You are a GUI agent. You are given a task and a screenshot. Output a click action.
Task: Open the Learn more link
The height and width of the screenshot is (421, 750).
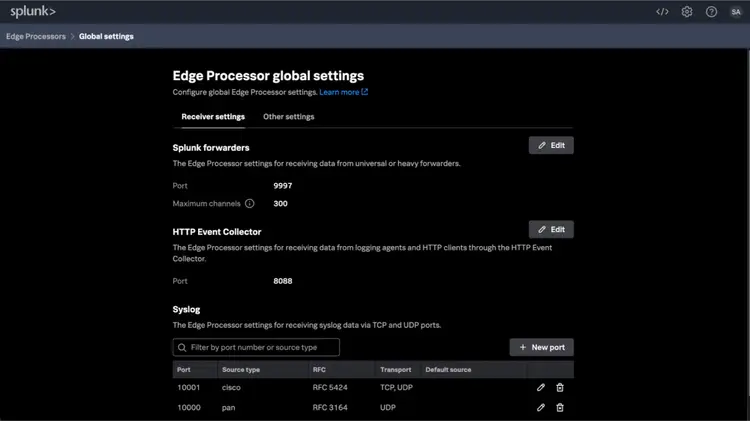click(343, 92)
